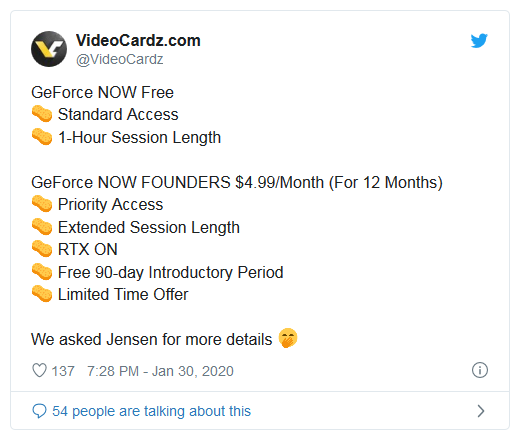Click the emoji beside Limited Time Offer
Screen dimensions: 519x441
[42, 294]
